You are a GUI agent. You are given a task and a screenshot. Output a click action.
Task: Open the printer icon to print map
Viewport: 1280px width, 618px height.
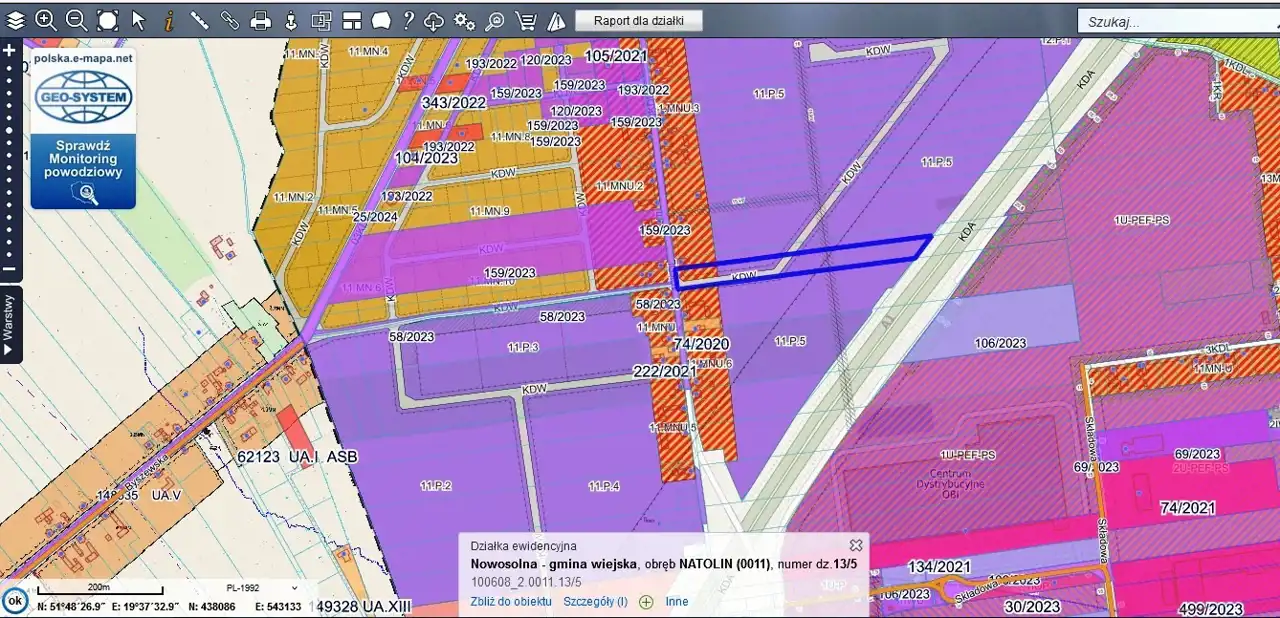point(260,20)
